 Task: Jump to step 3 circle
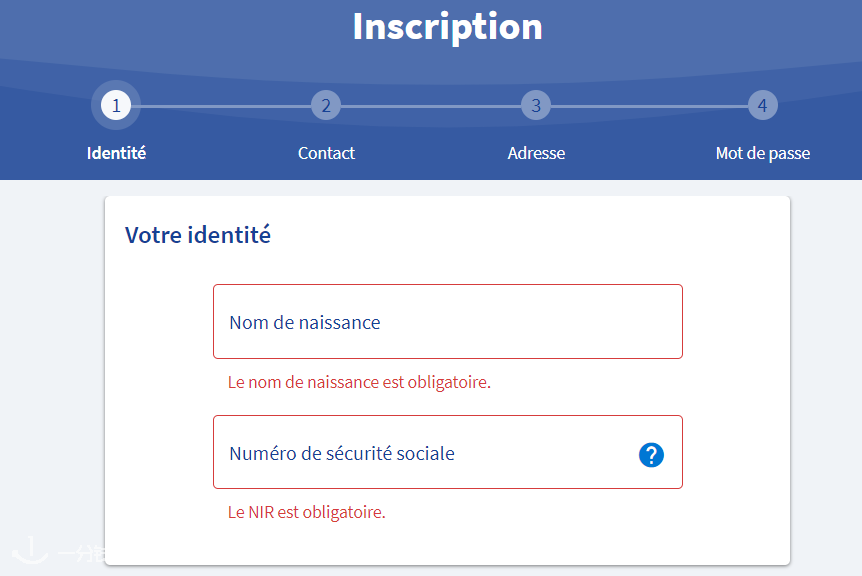pyautogui.click(x=536, y=105)
